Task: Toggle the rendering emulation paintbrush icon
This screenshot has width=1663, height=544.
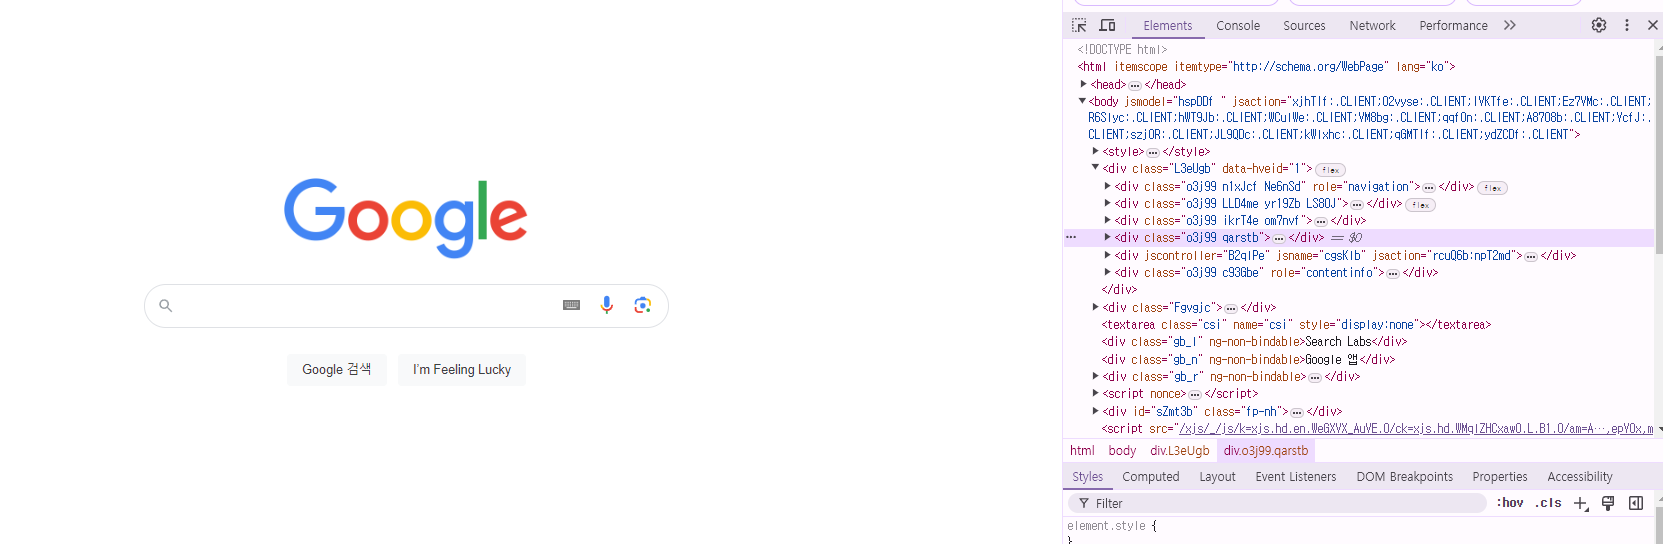Action: pos(1608,503)
